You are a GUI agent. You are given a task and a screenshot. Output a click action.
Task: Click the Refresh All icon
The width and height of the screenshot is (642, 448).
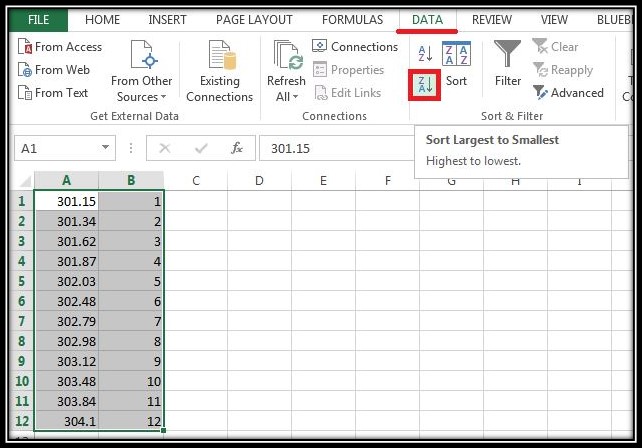point(288,55)
